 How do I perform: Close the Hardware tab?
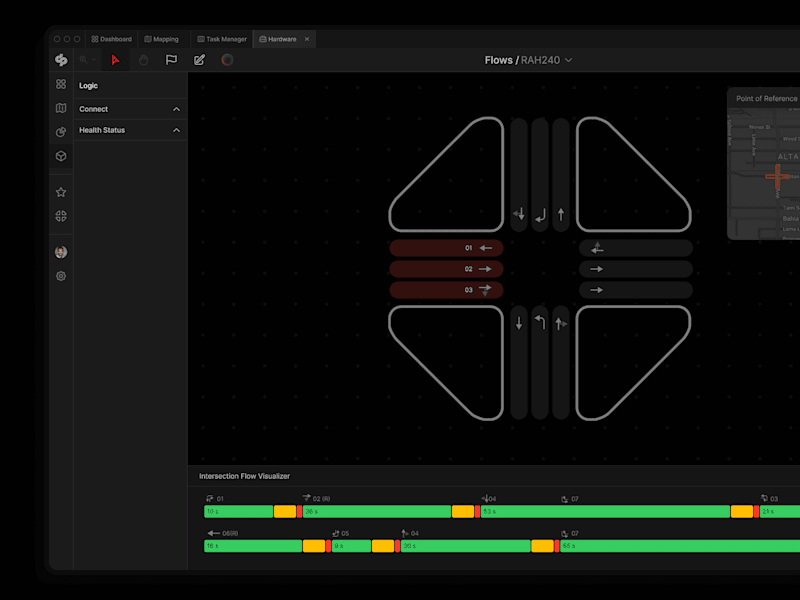click(x=307, y=39)
